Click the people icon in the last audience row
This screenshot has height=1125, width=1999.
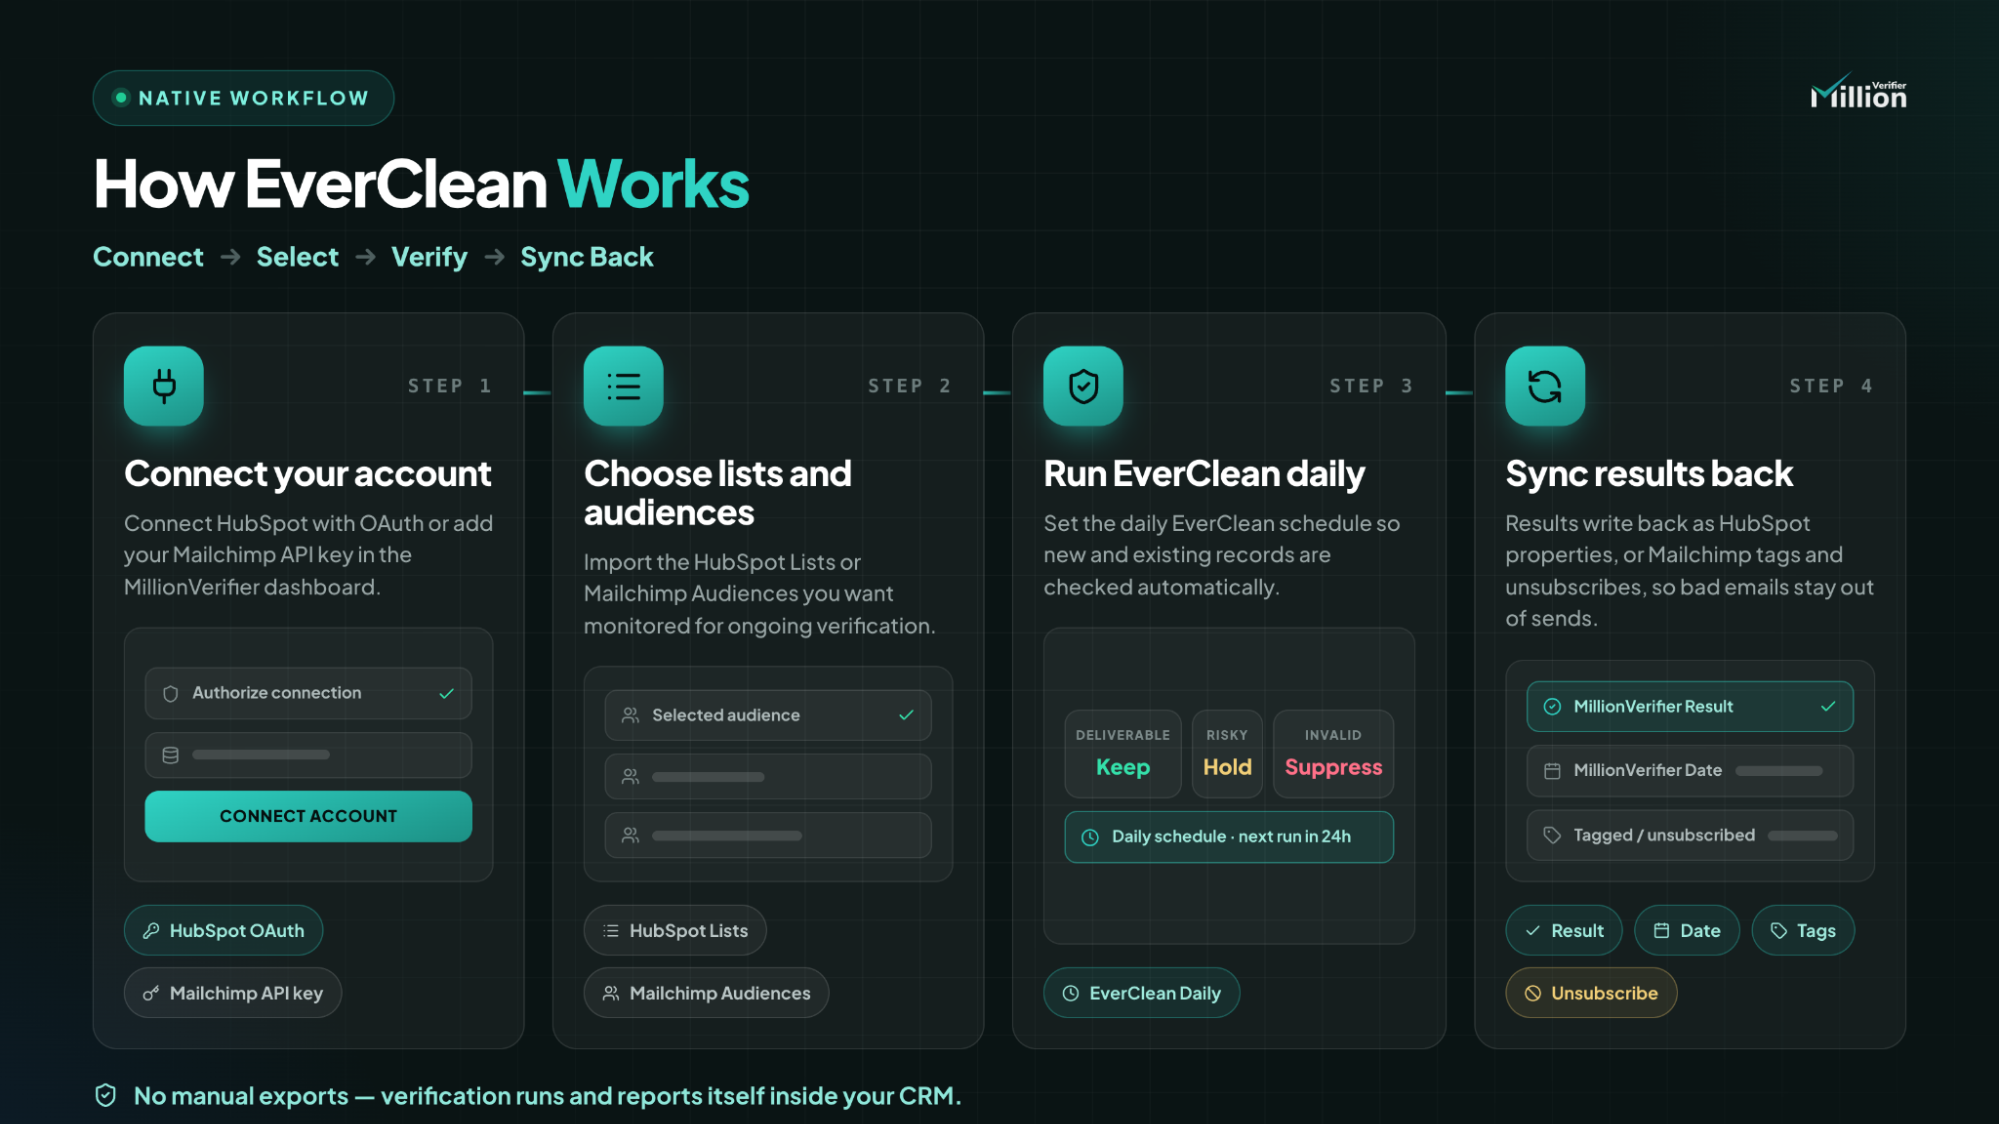631,835
